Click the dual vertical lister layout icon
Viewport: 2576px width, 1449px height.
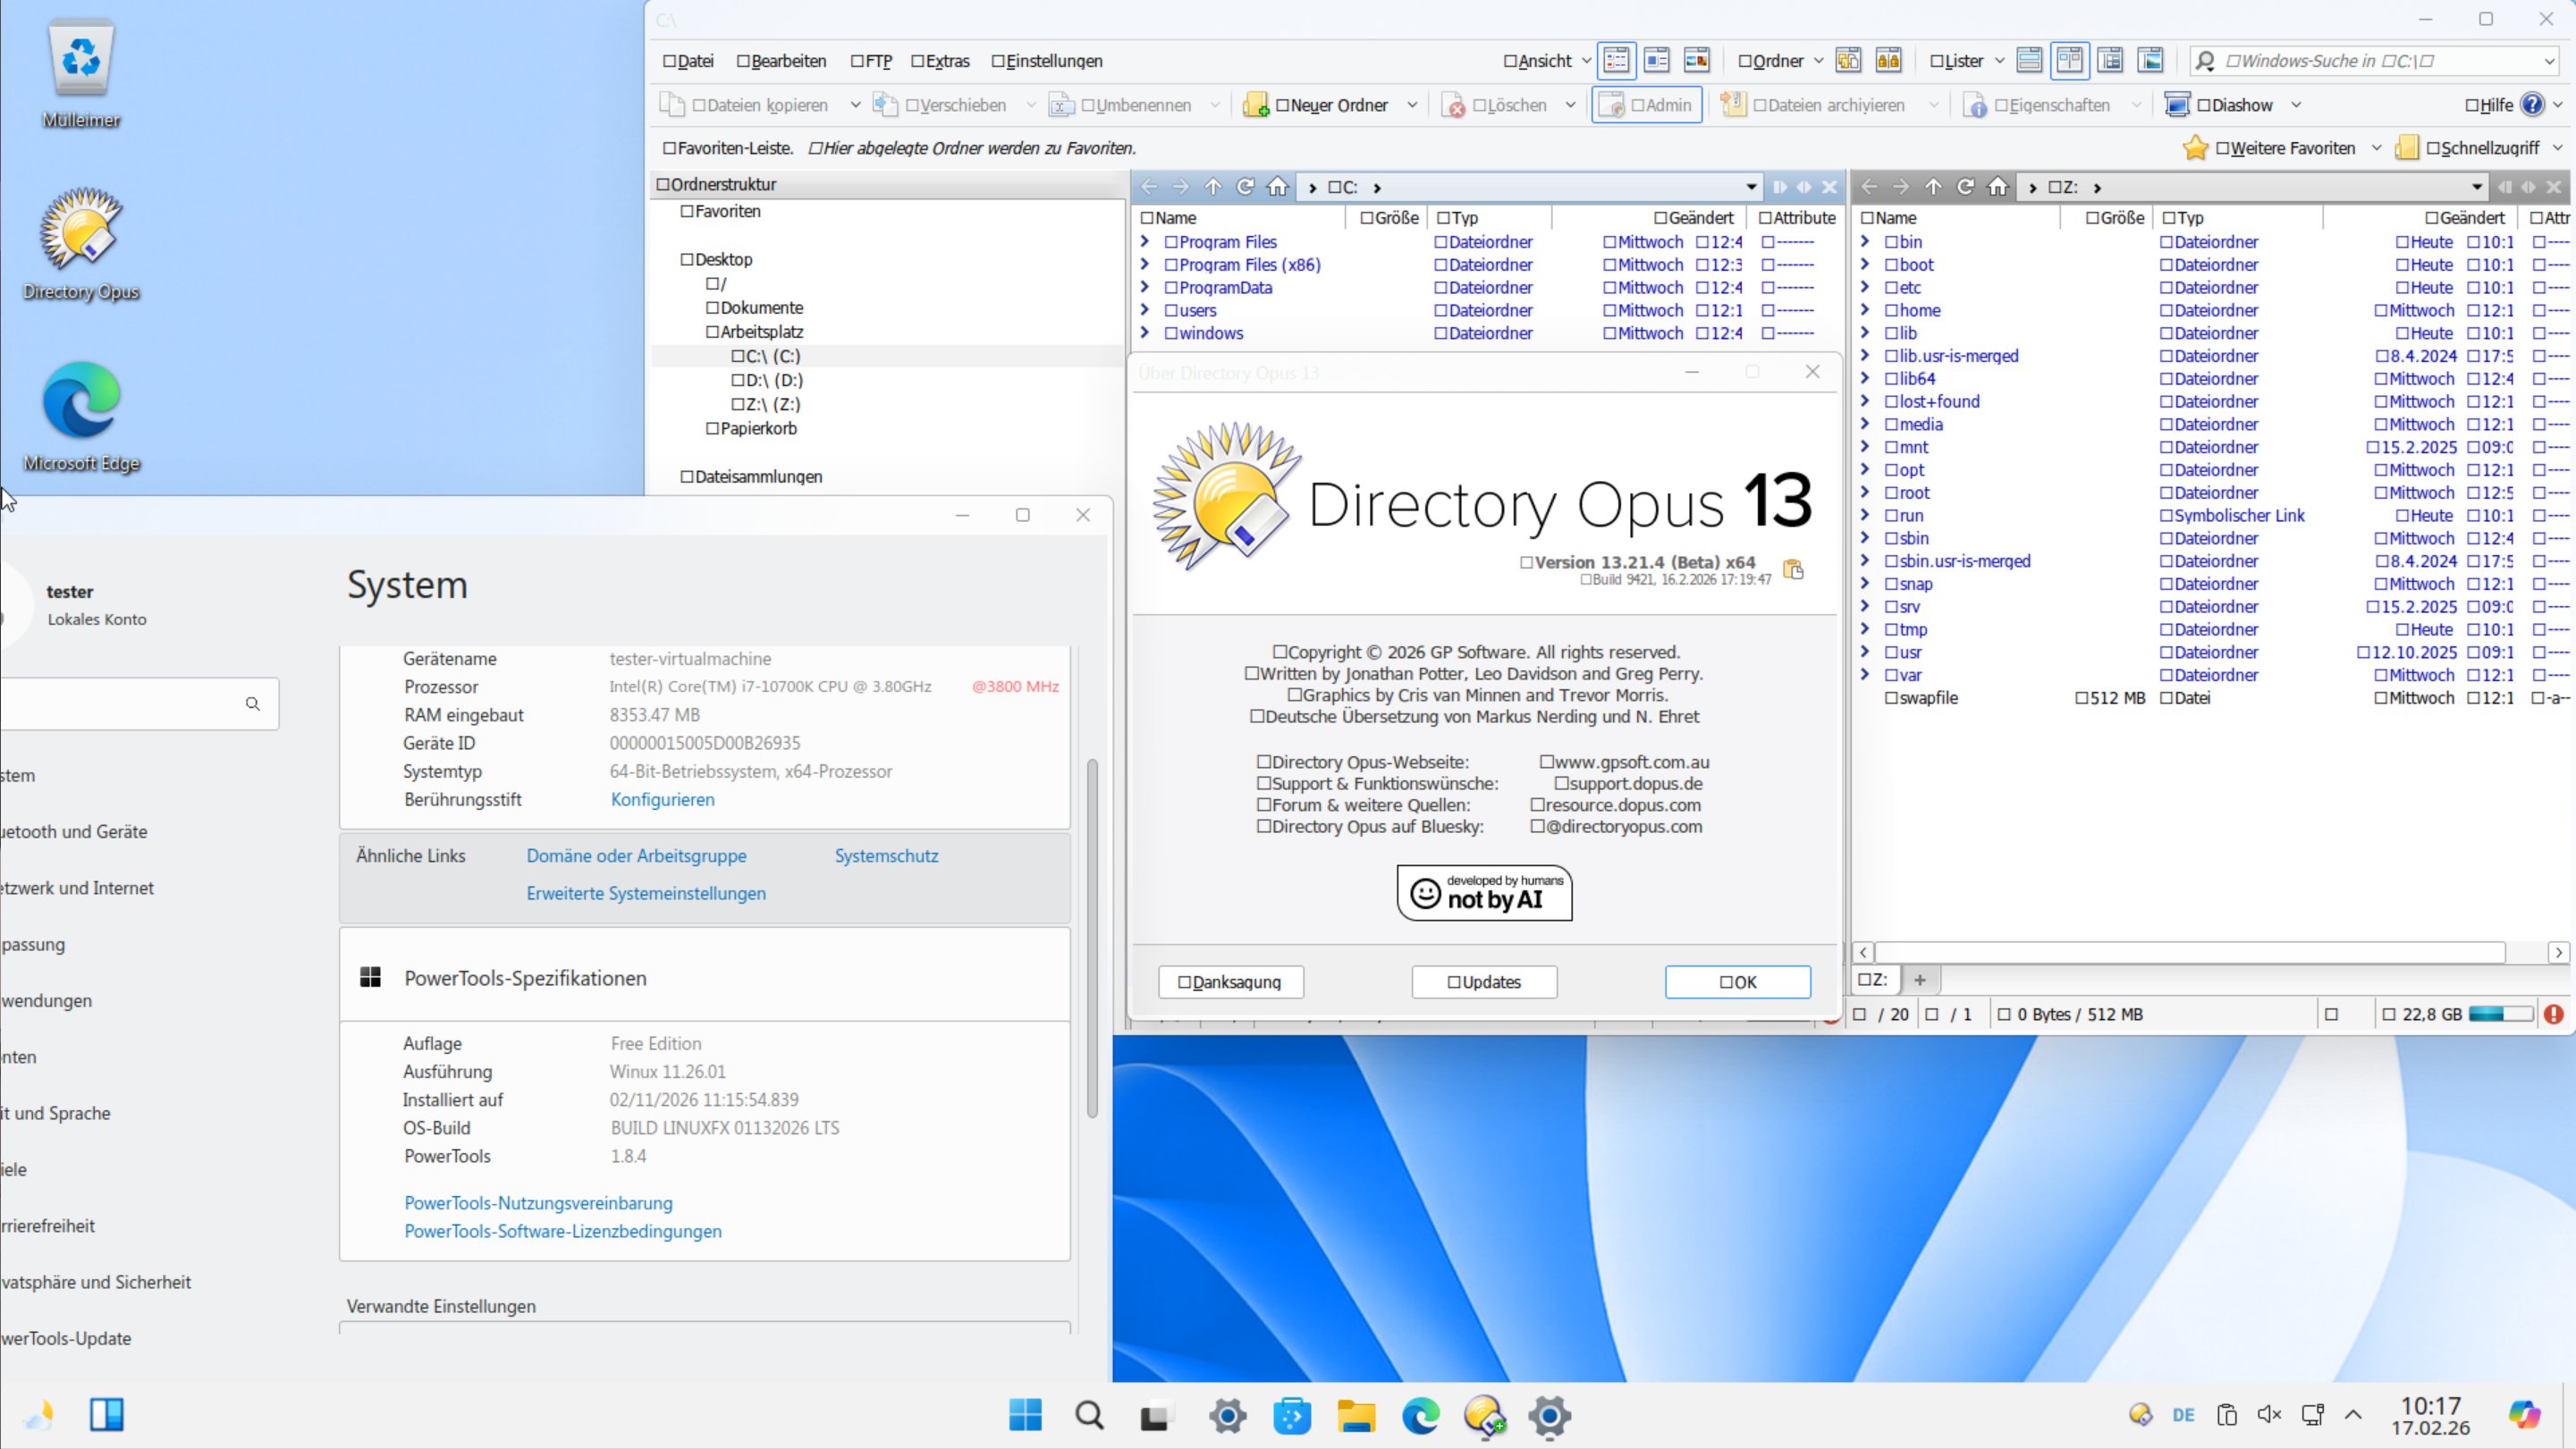tap(2070, 61)
